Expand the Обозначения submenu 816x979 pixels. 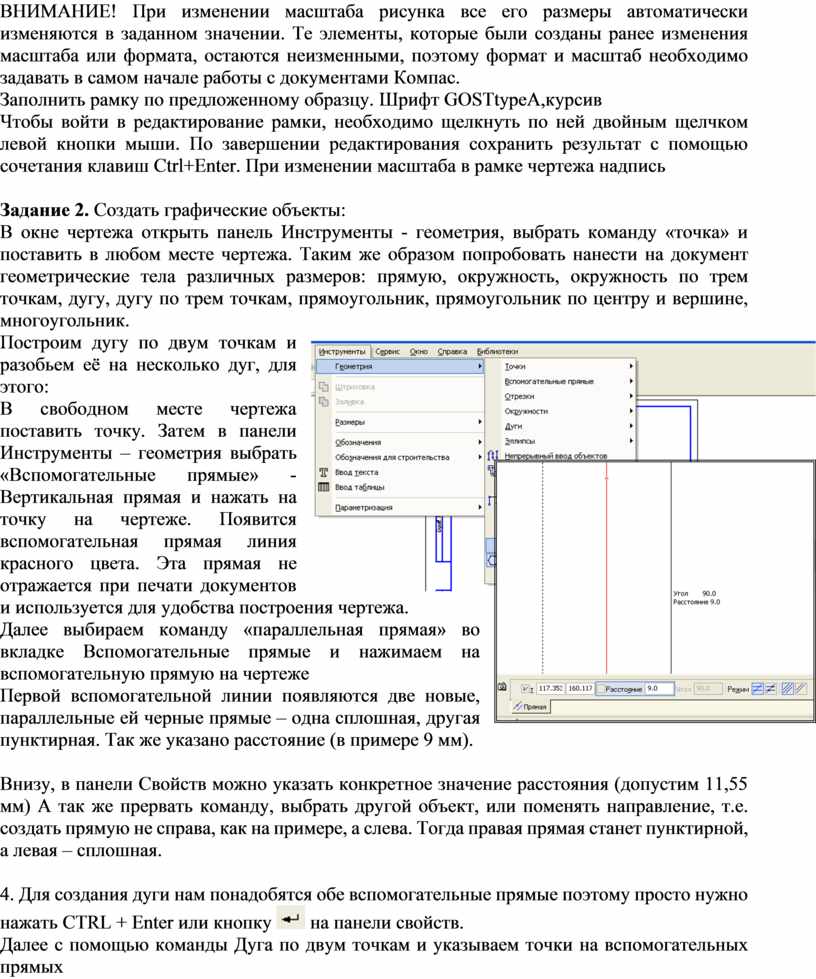coord(400,442)
